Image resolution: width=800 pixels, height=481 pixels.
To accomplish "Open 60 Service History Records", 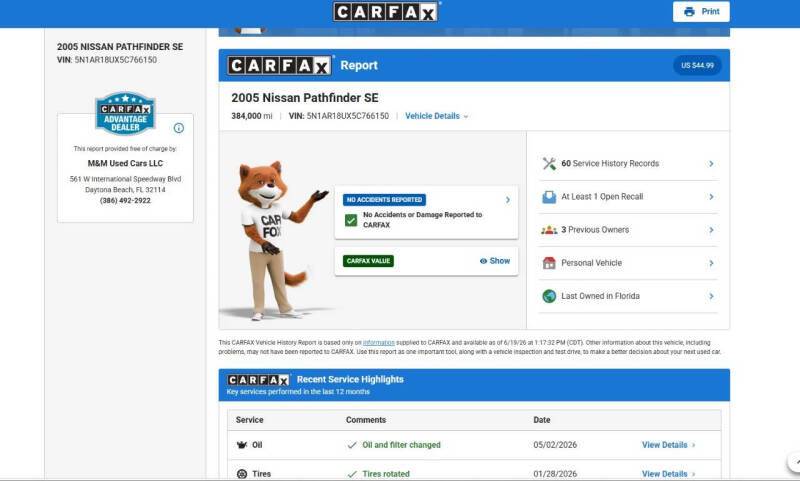I will tap(628, 164).
